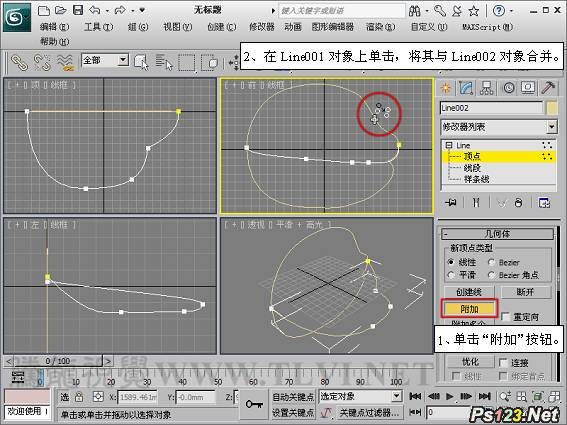The image size is (567, 425).
Task: Redo the action with the redo arrow
Action: click(x=120, y=10)
